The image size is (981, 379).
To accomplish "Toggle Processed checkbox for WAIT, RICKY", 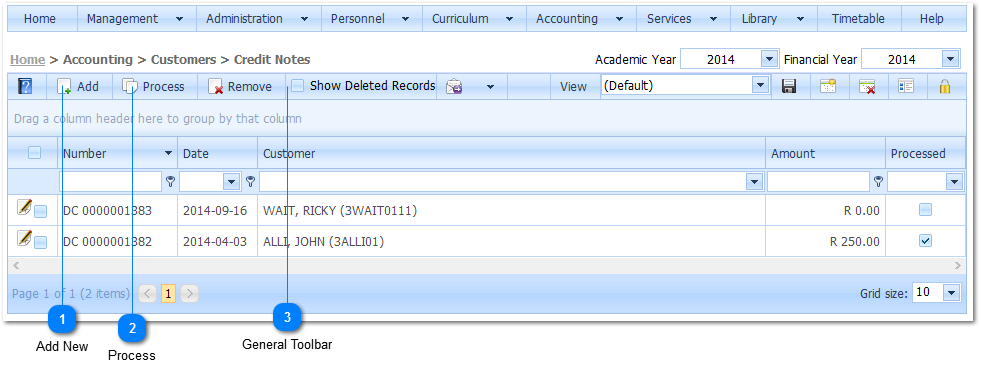I will coord(925,210).
